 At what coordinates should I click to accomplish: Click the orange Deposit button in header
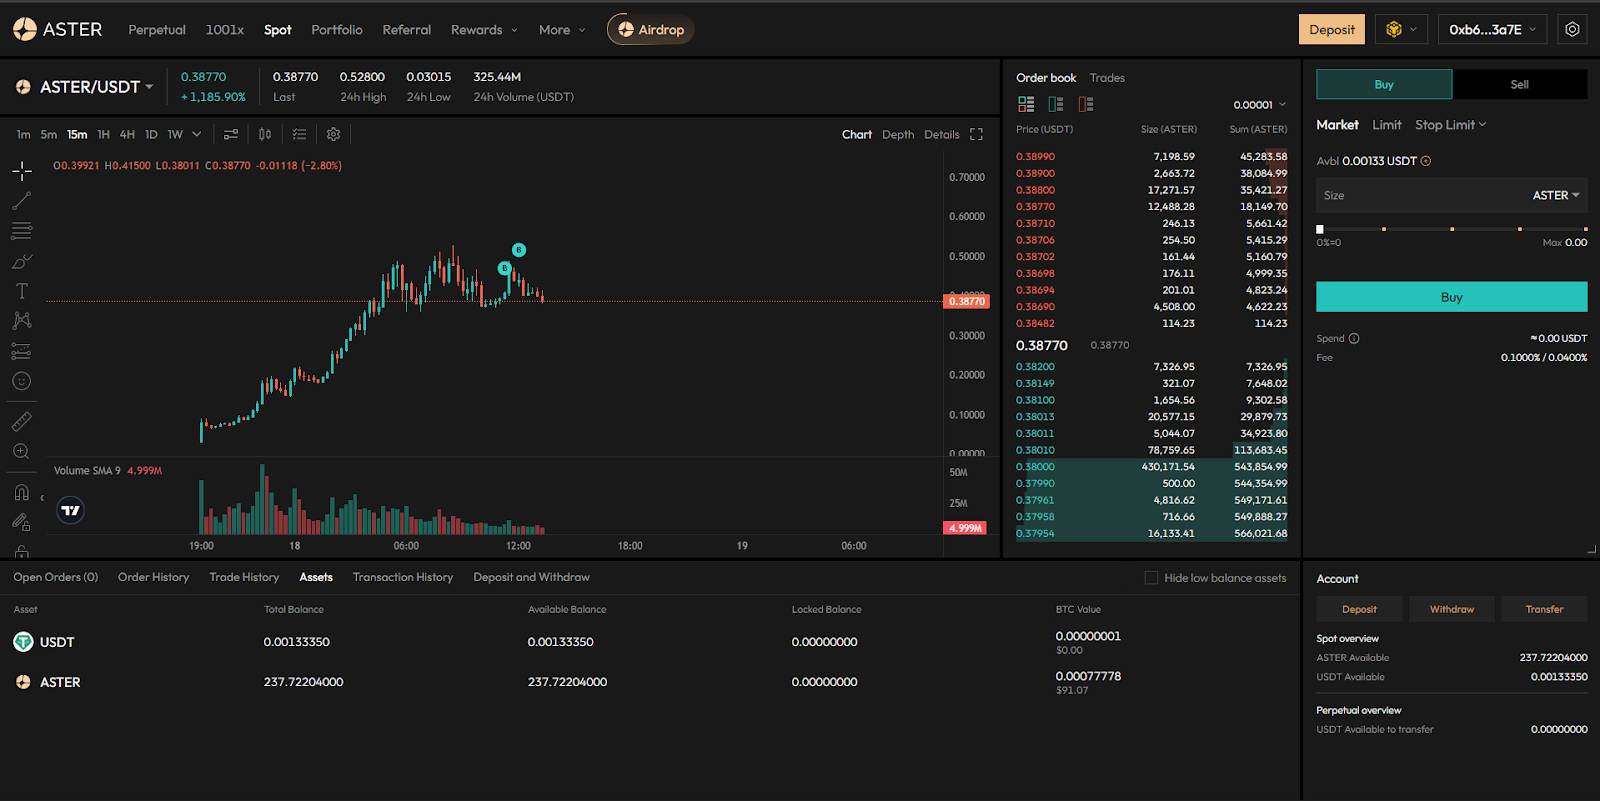tap(1332, 29)
